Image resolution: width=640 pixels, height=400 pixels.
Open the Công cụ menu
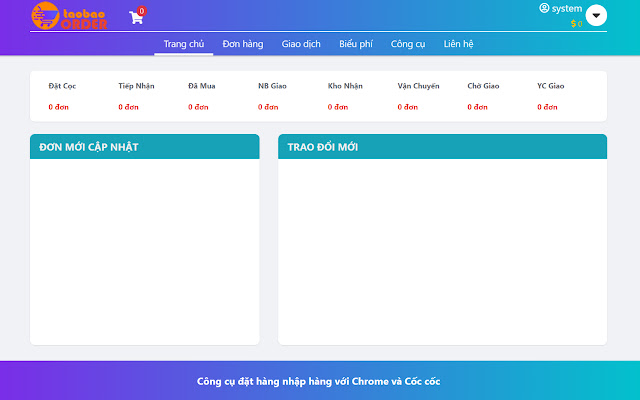click(408, 44)
